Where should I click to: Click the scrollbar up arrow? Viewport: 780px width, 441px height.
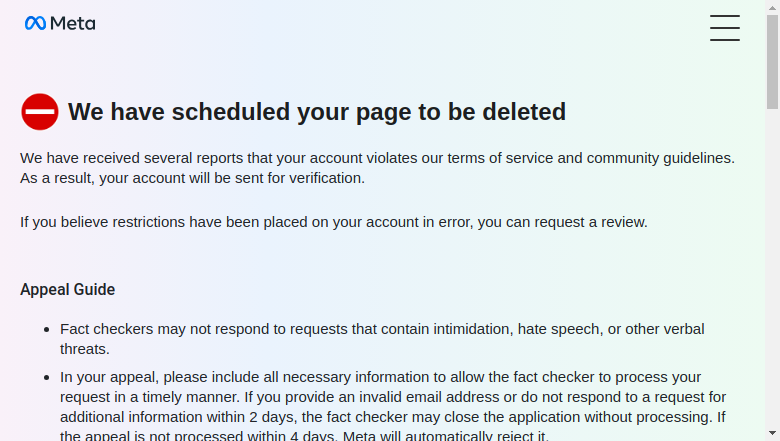point(773,7)
